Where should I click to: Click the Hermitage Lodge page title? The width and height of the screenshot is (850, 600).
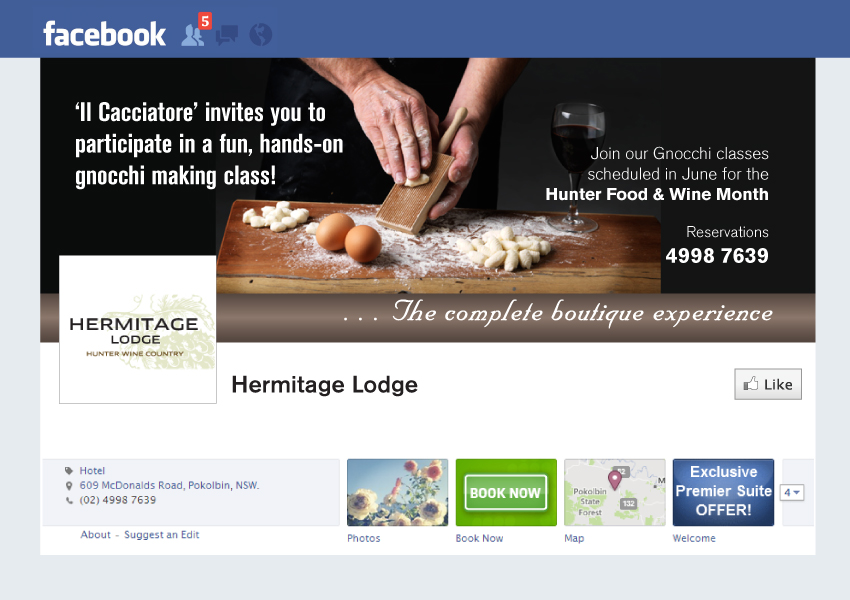(x=324, y=385)
